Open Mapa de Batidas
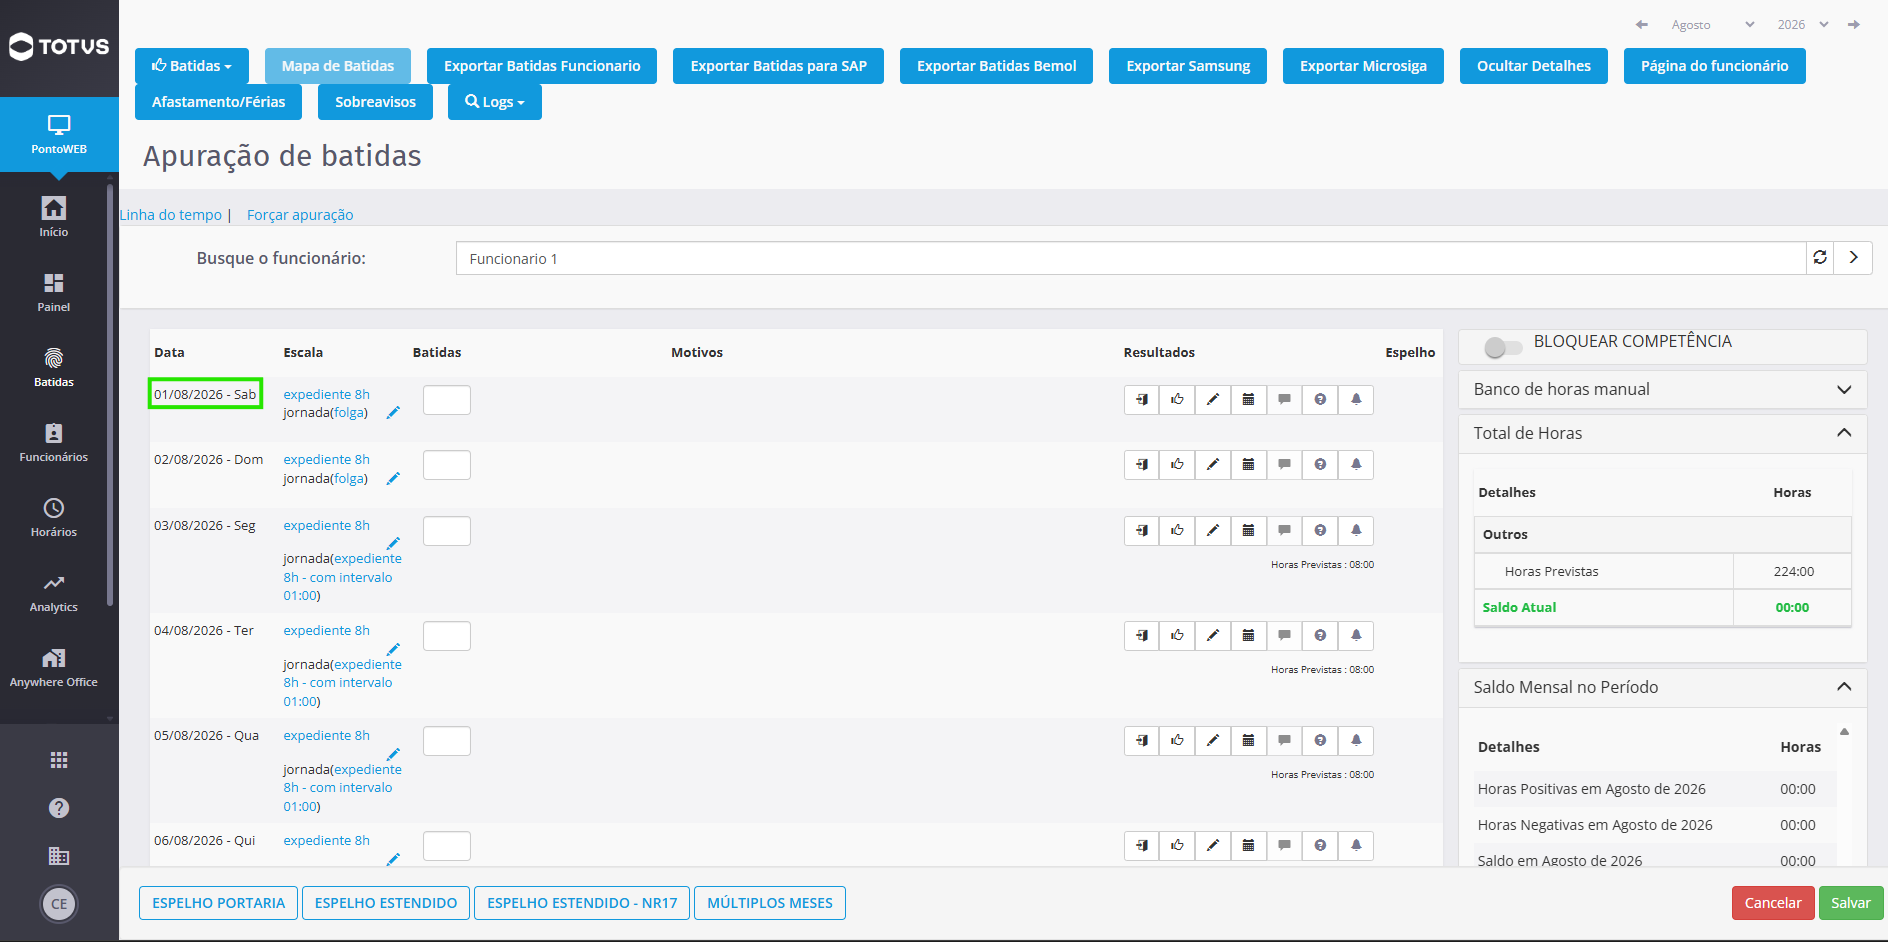 338,66
